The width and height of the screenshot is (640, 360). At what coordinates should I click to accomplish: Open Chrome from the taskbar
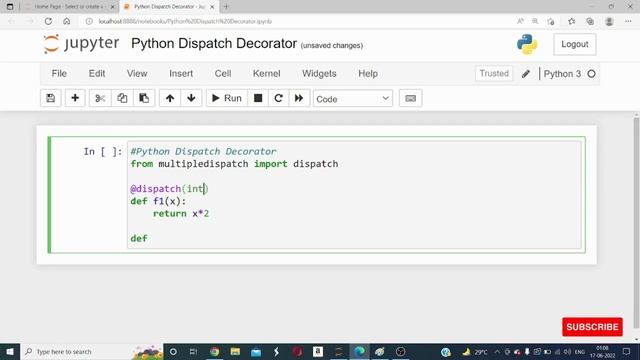[214, 351]
